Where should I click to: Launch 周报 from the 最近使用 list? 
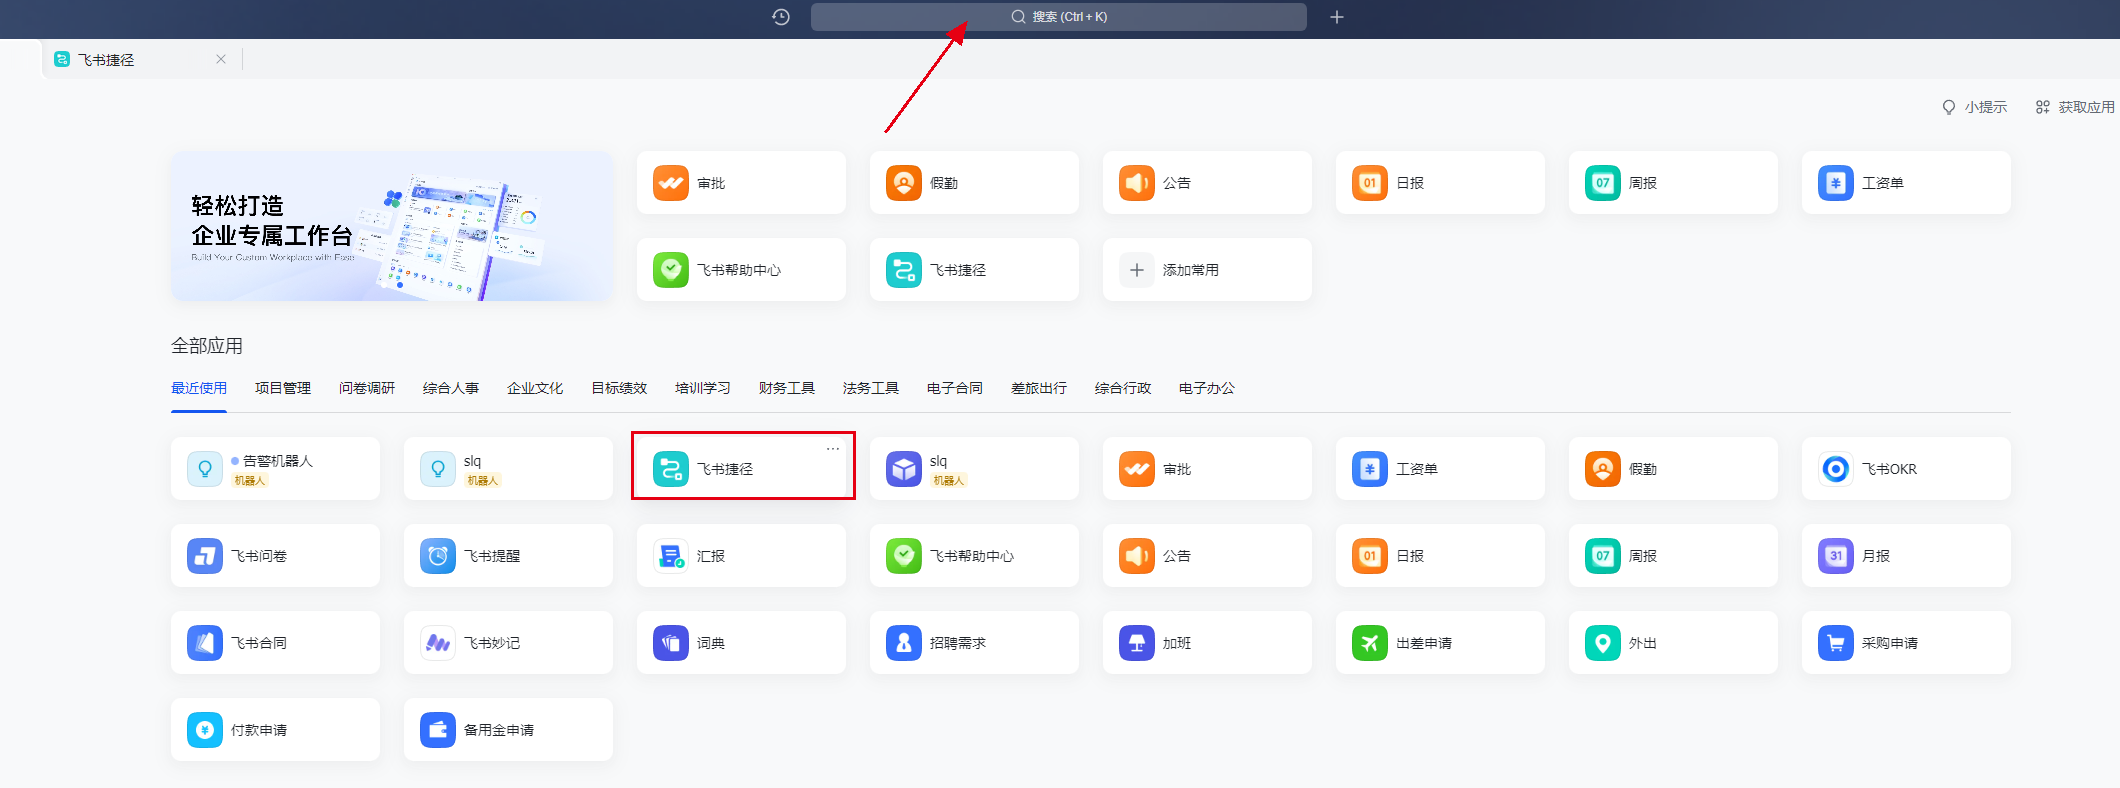(1673, 556)
